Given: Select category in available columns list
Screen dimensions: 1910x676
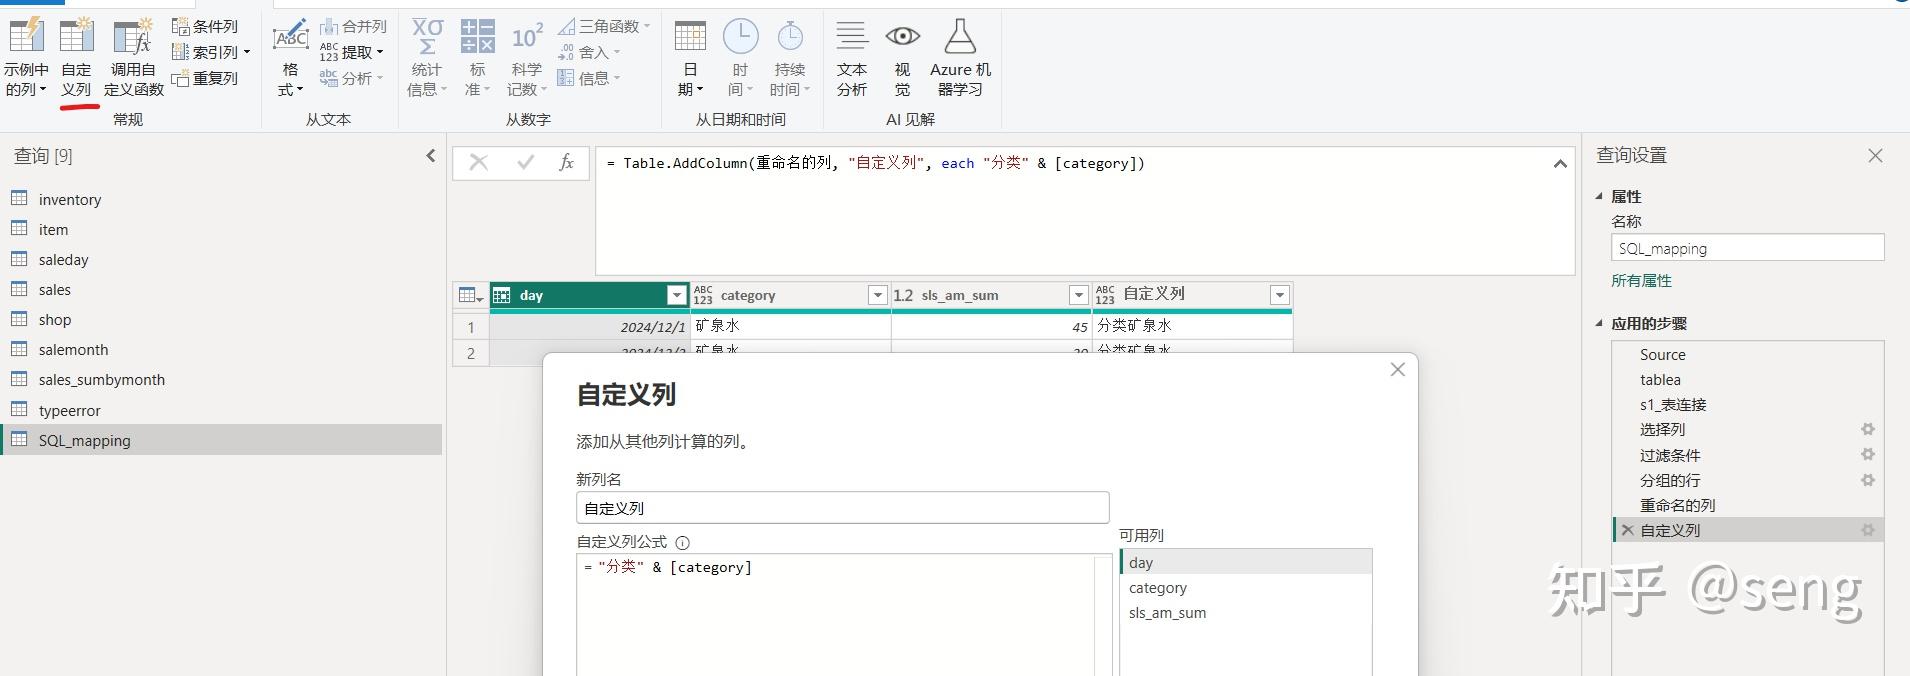Looking at the screenshot, I should [x=1246, y=588].
